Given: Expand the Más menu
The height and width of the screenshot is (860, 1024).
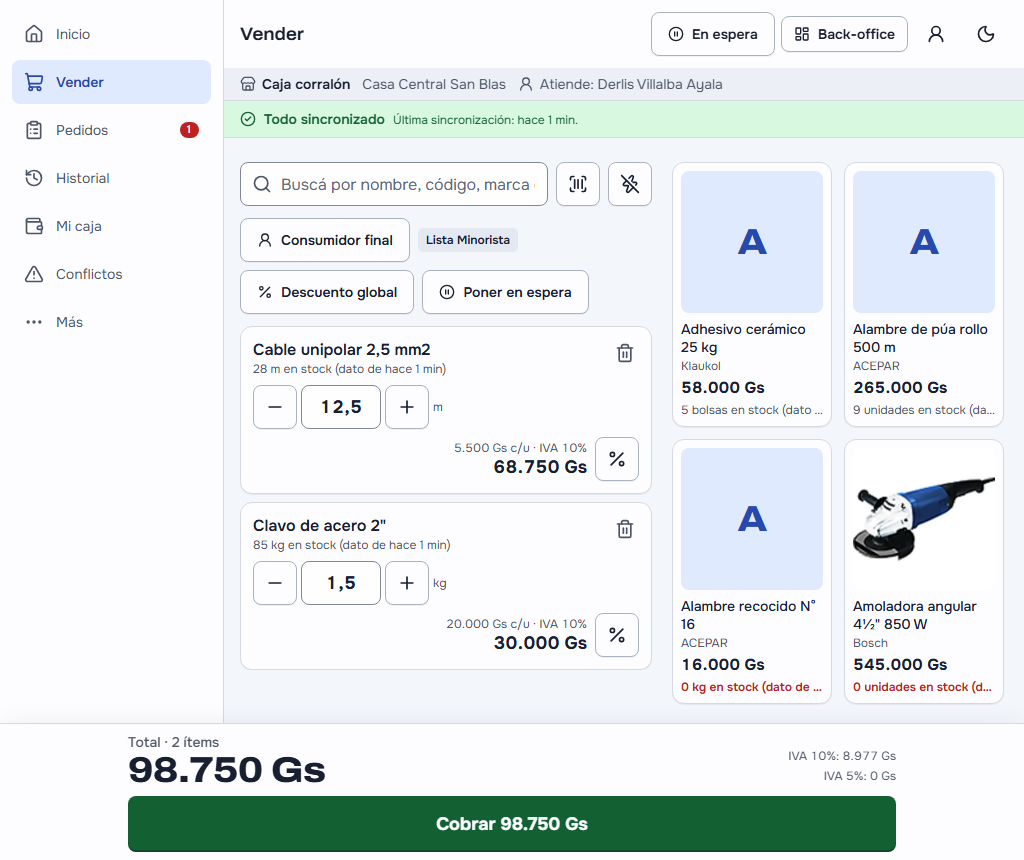Looking at the screenshot, I should 112,322.
